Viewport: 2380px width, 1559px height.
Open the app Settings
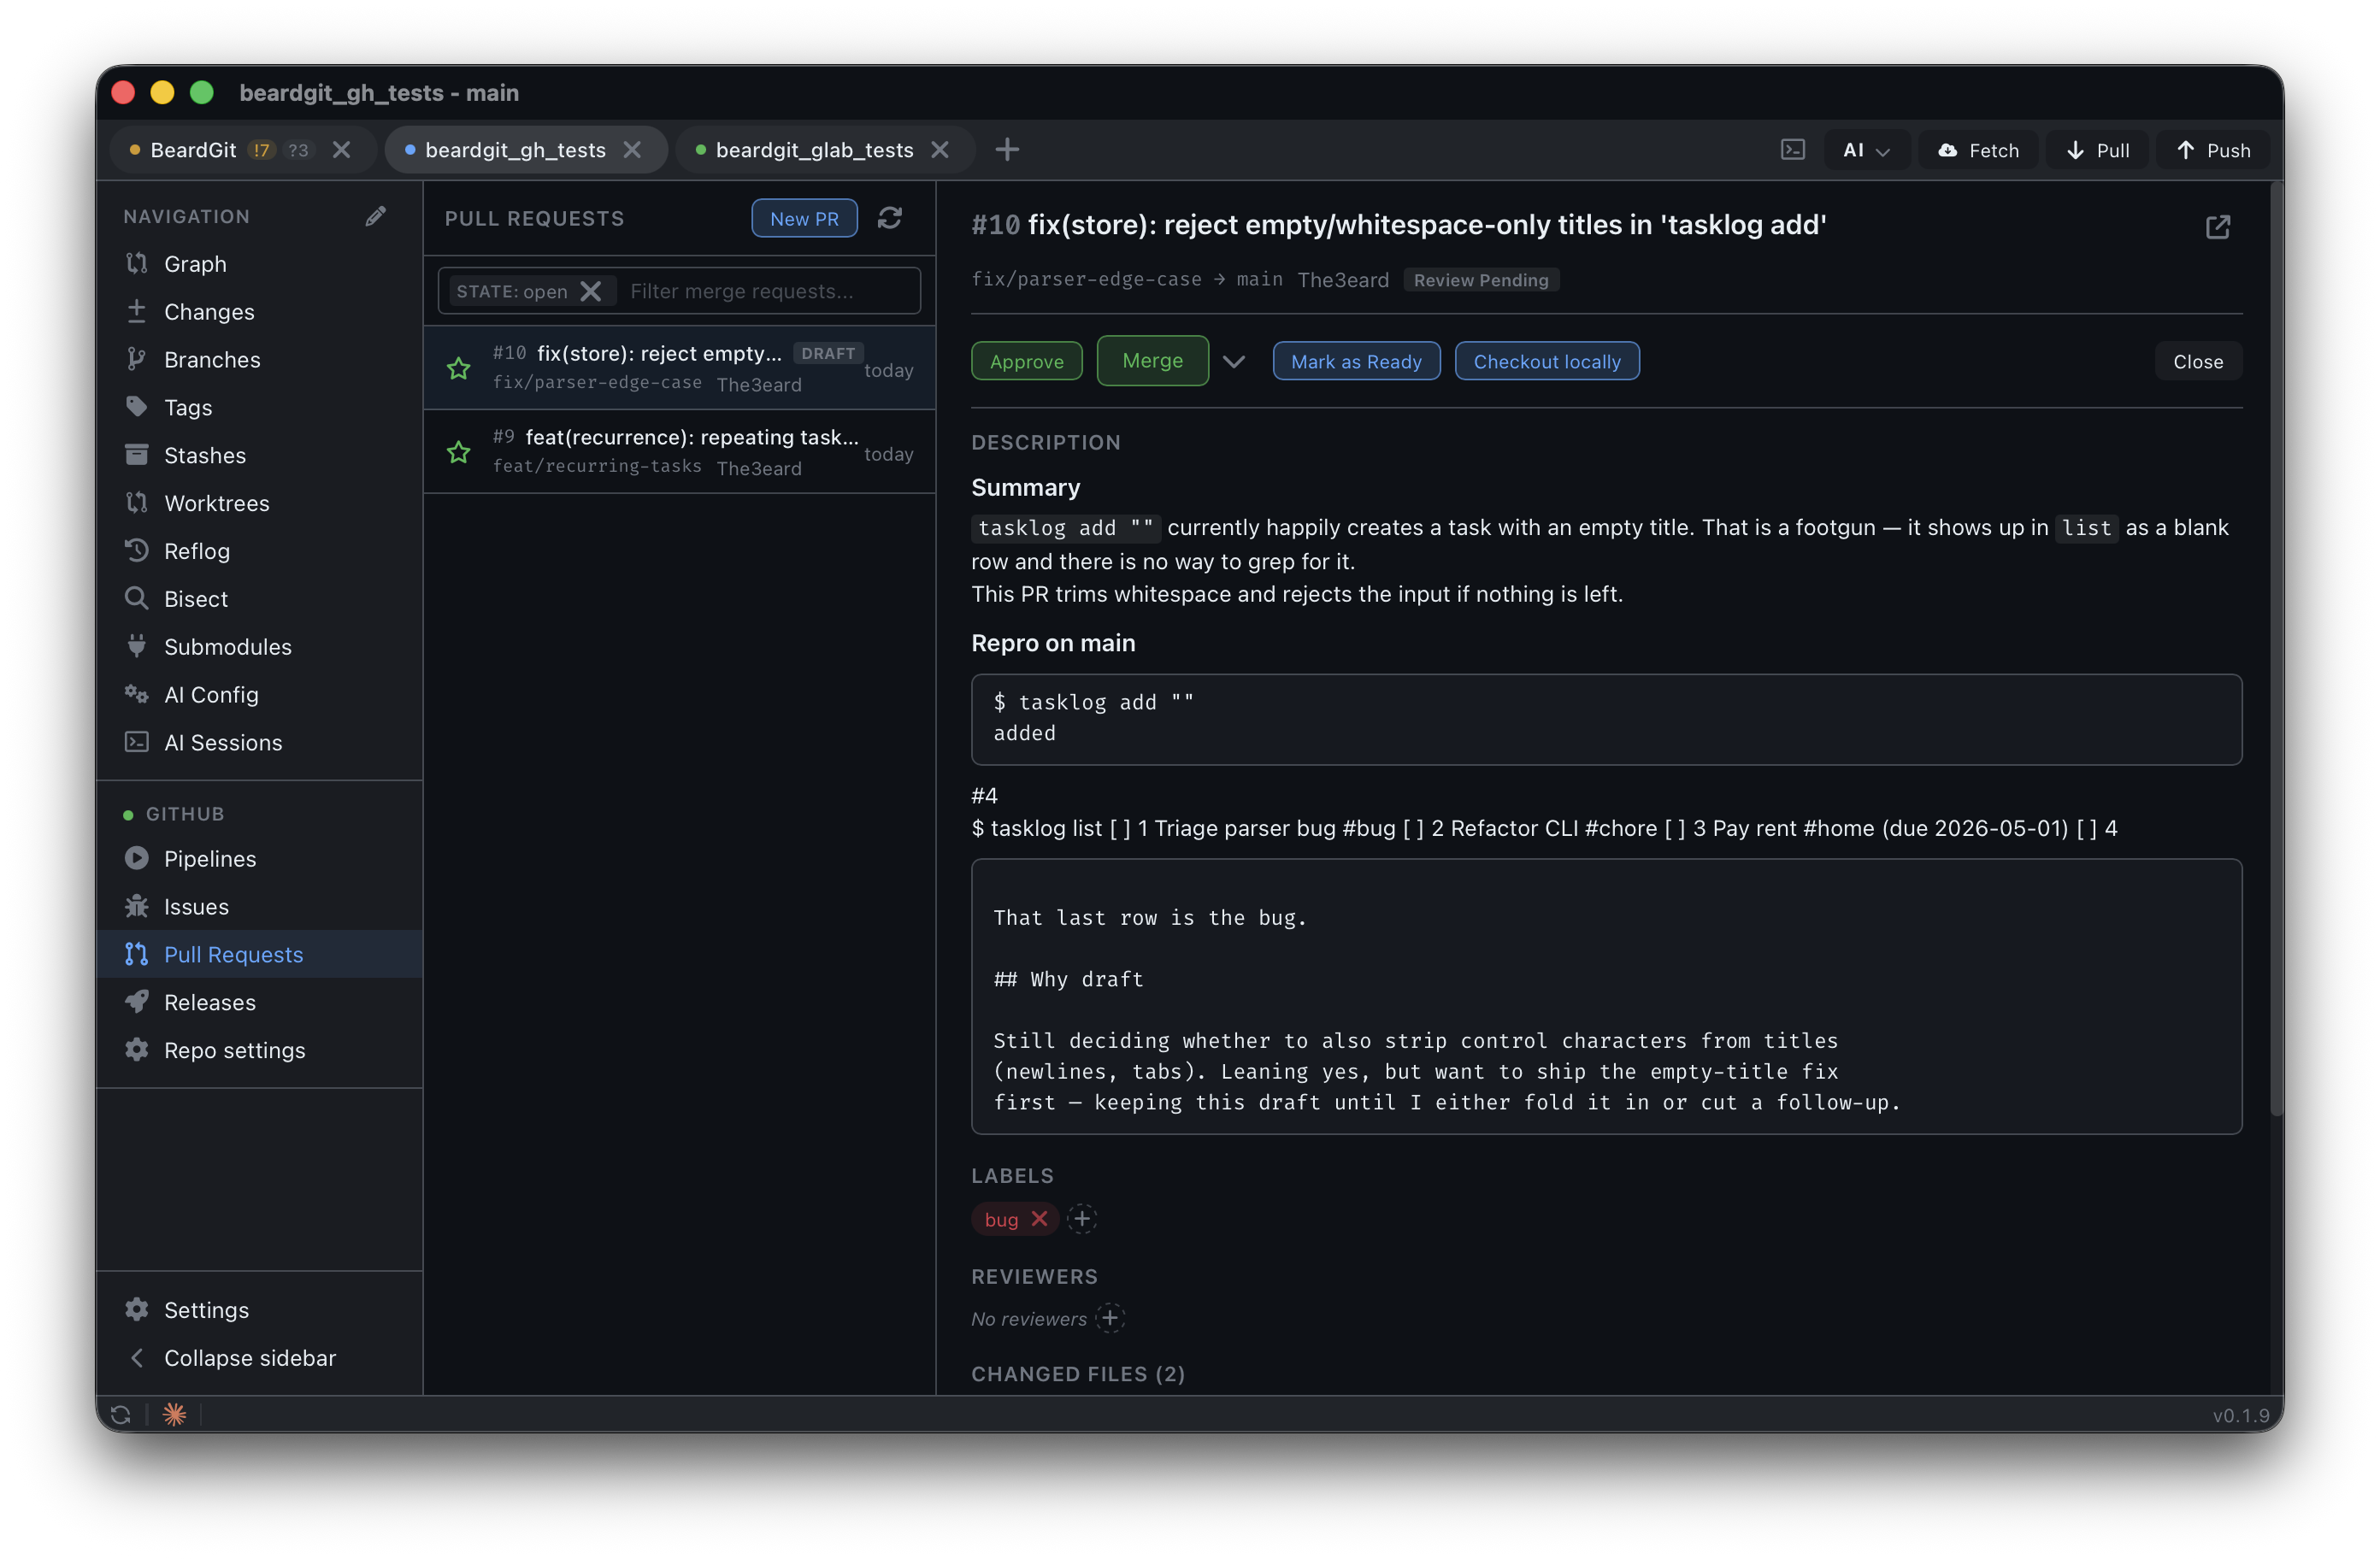[259, 1310]
